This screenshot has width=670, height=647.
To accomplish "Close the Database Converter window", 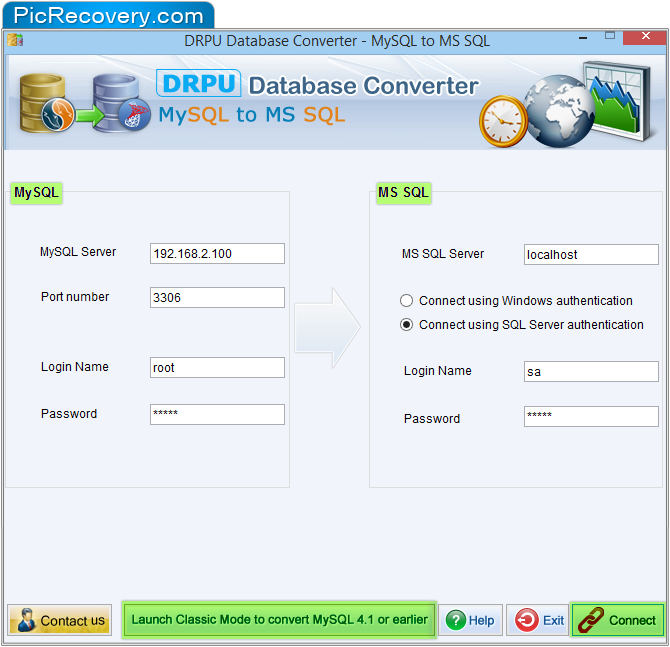I will coord(645,36).
